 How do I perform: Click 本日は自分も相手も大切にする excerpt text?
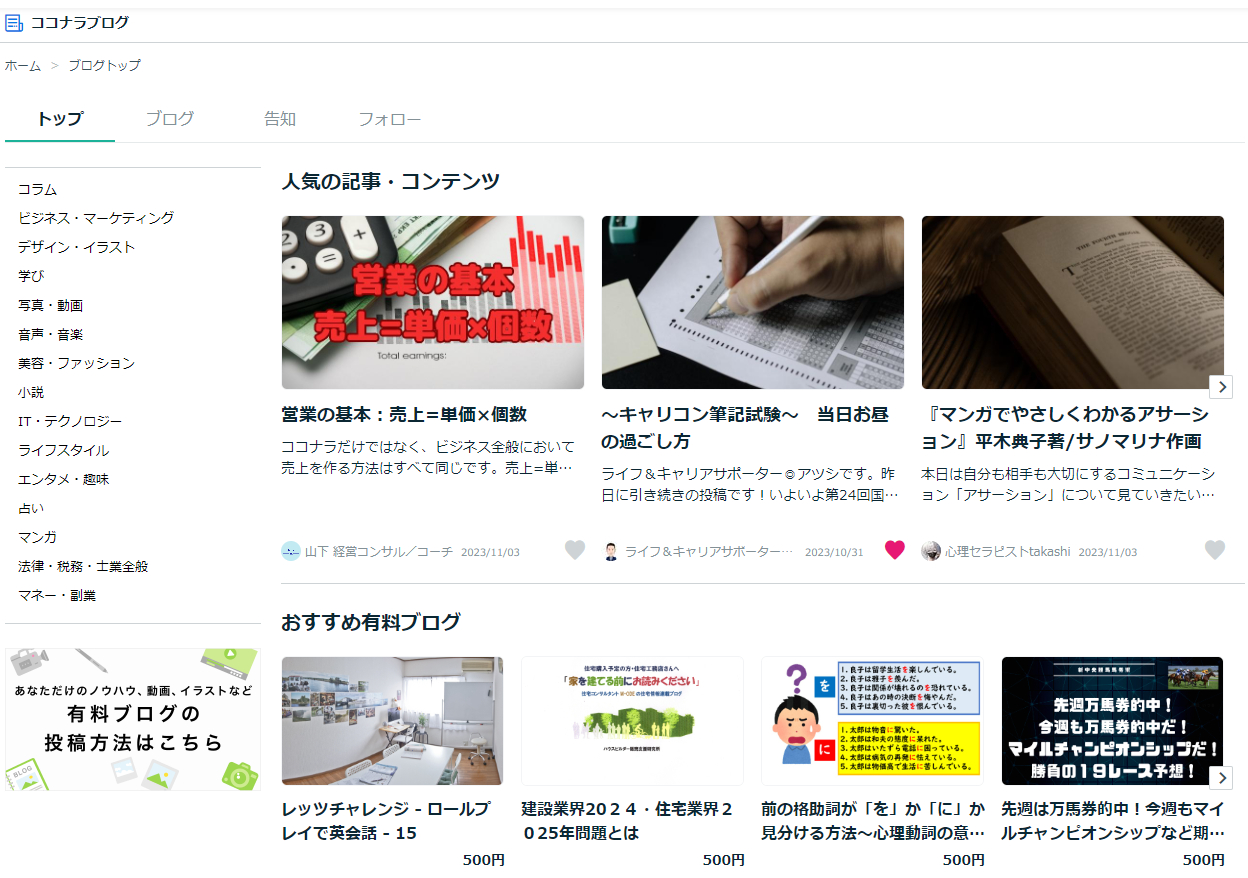[x=1068, y=484]
